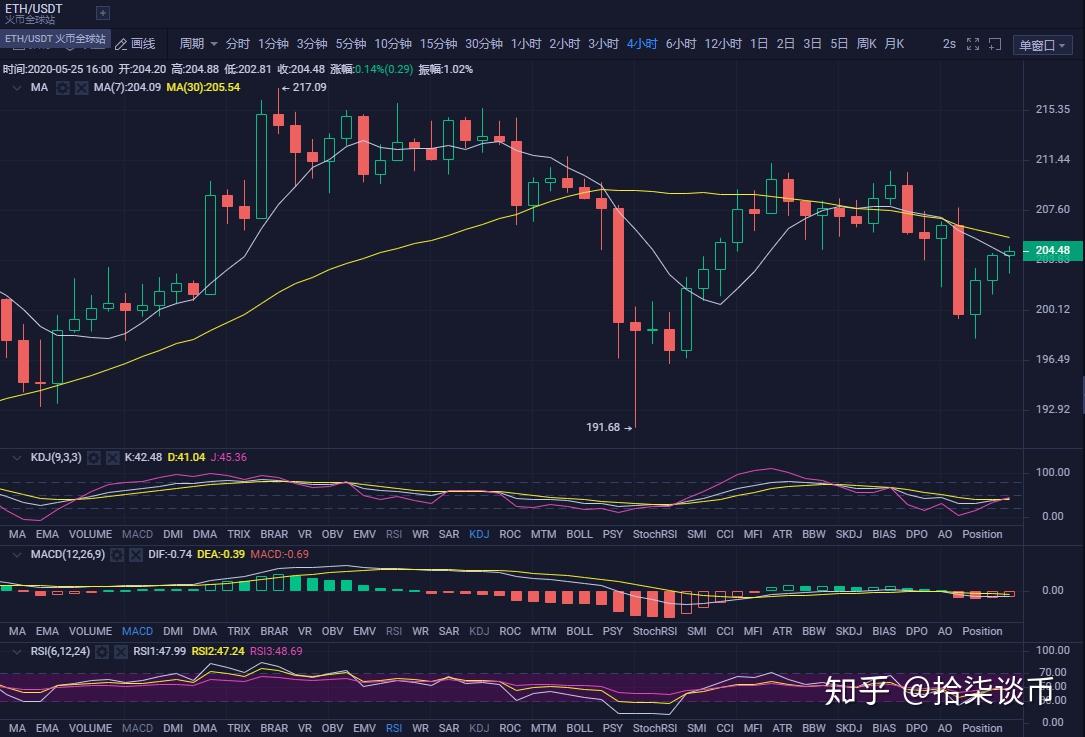Select the 2小时 timeframe
This screenshot has width=1085, height=737.
click(565, 44)
